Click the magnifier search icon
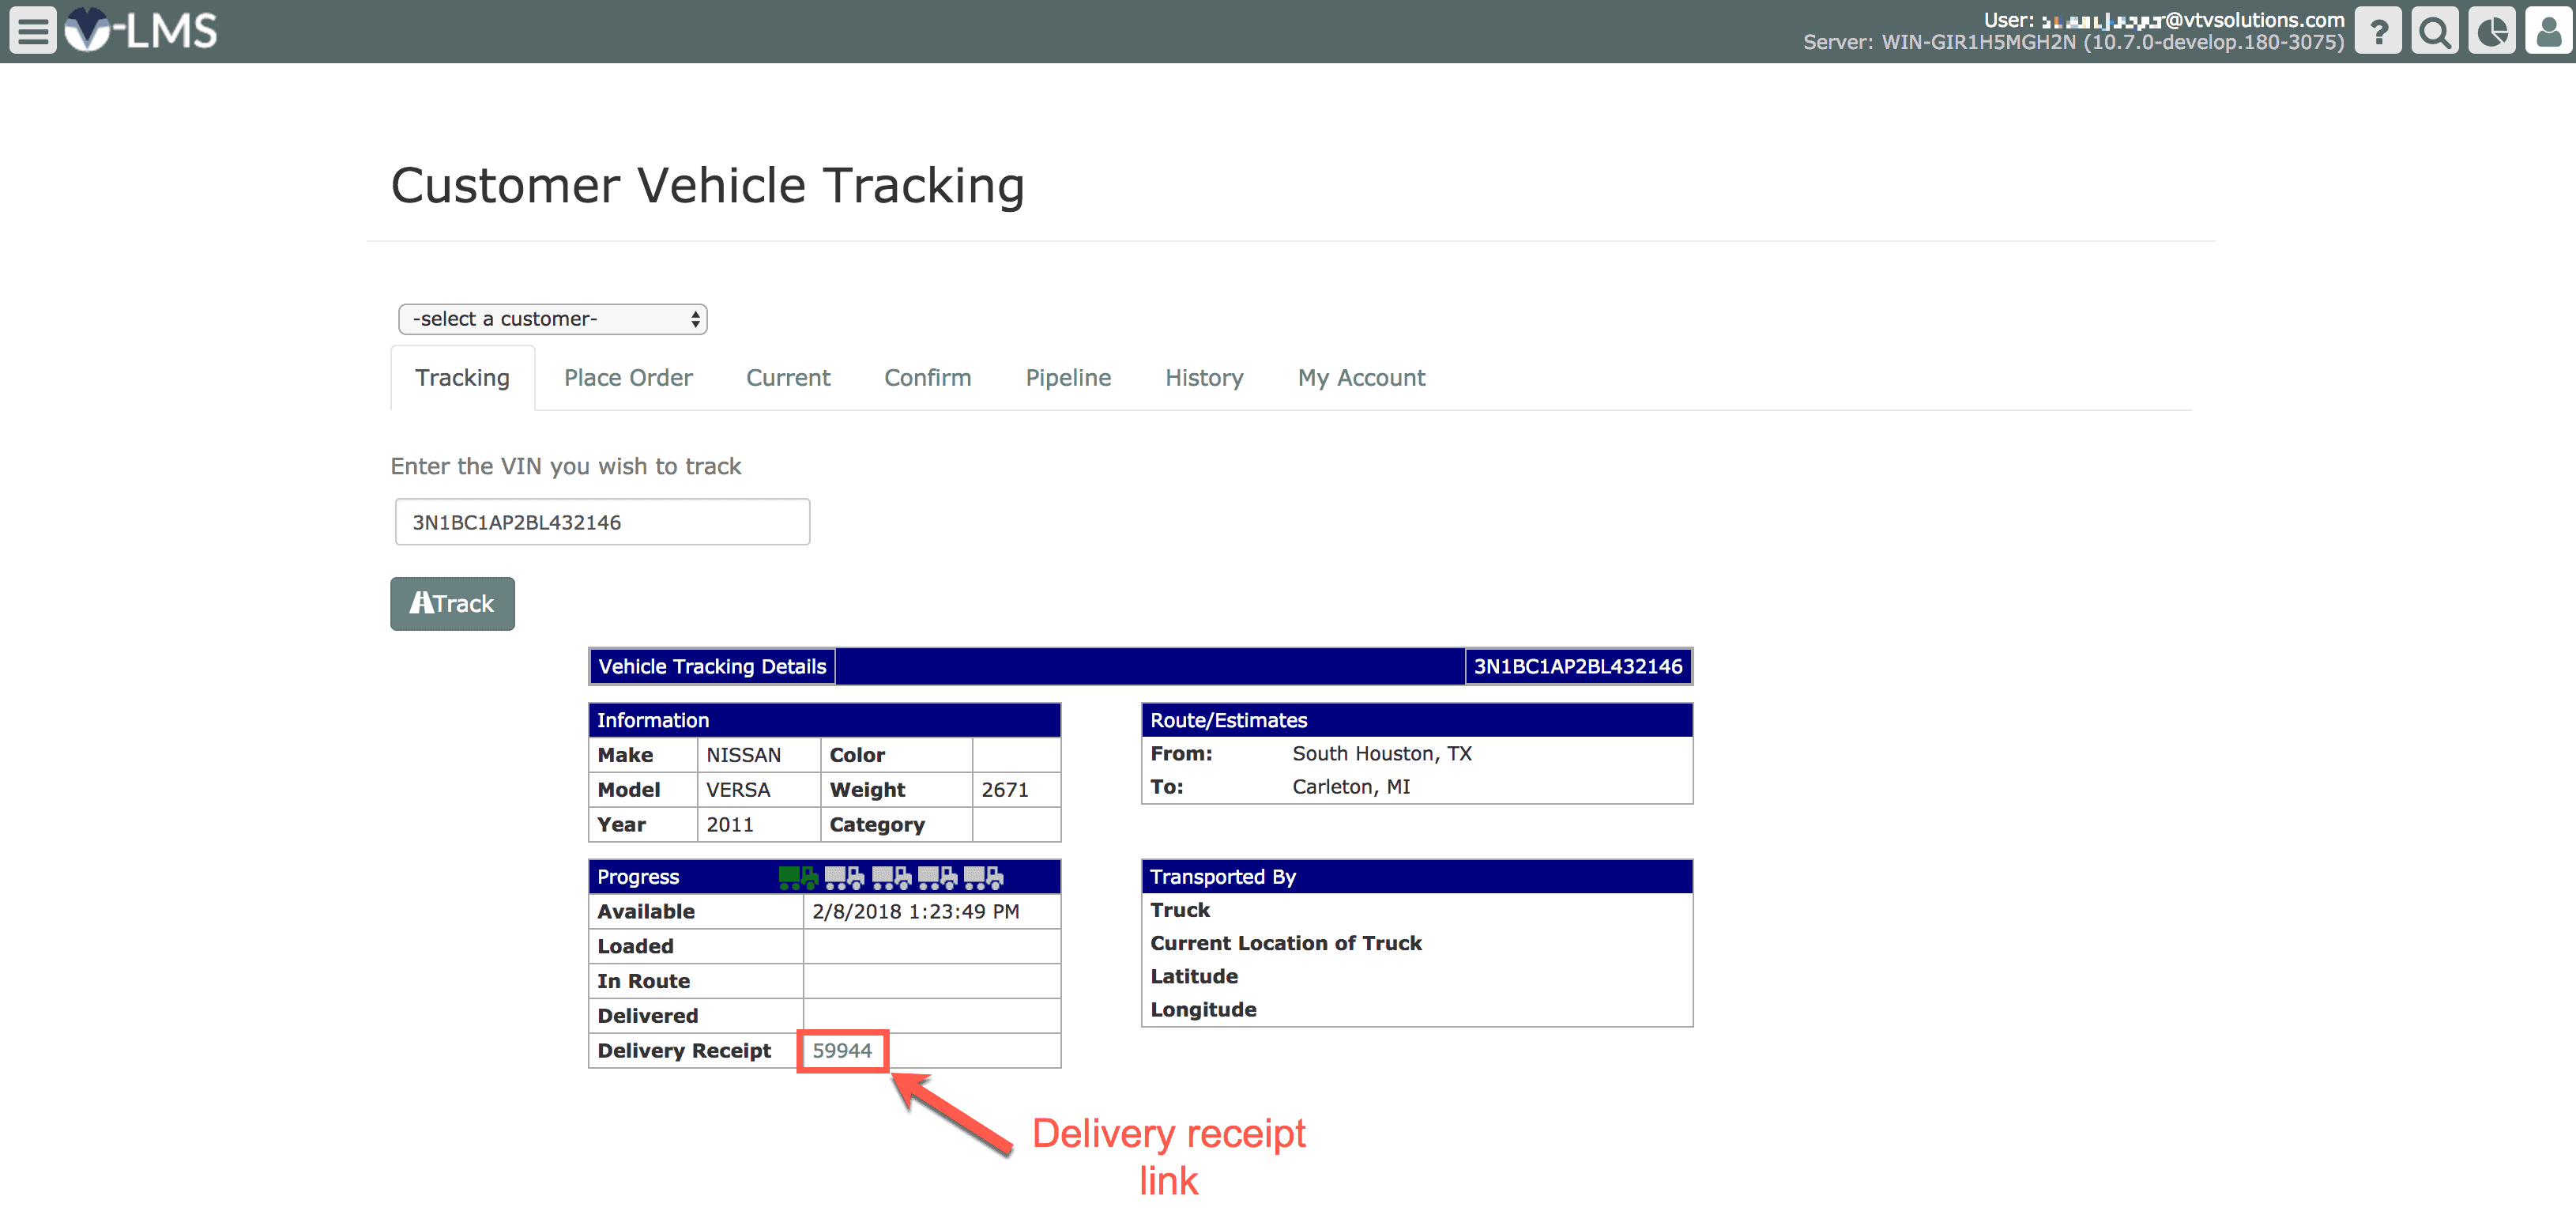2576x1230 pixels. click(x=2434, y=31)
